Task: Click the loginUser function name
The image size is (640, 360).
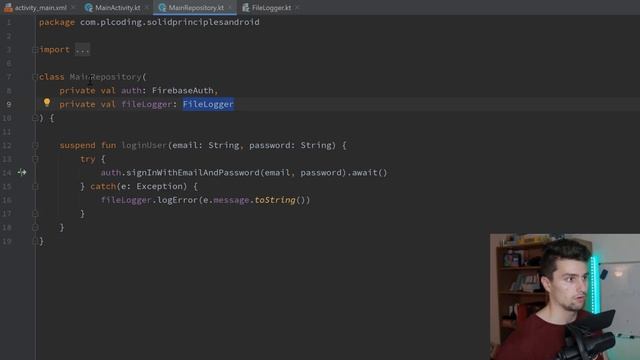Action: coord(144,145)
